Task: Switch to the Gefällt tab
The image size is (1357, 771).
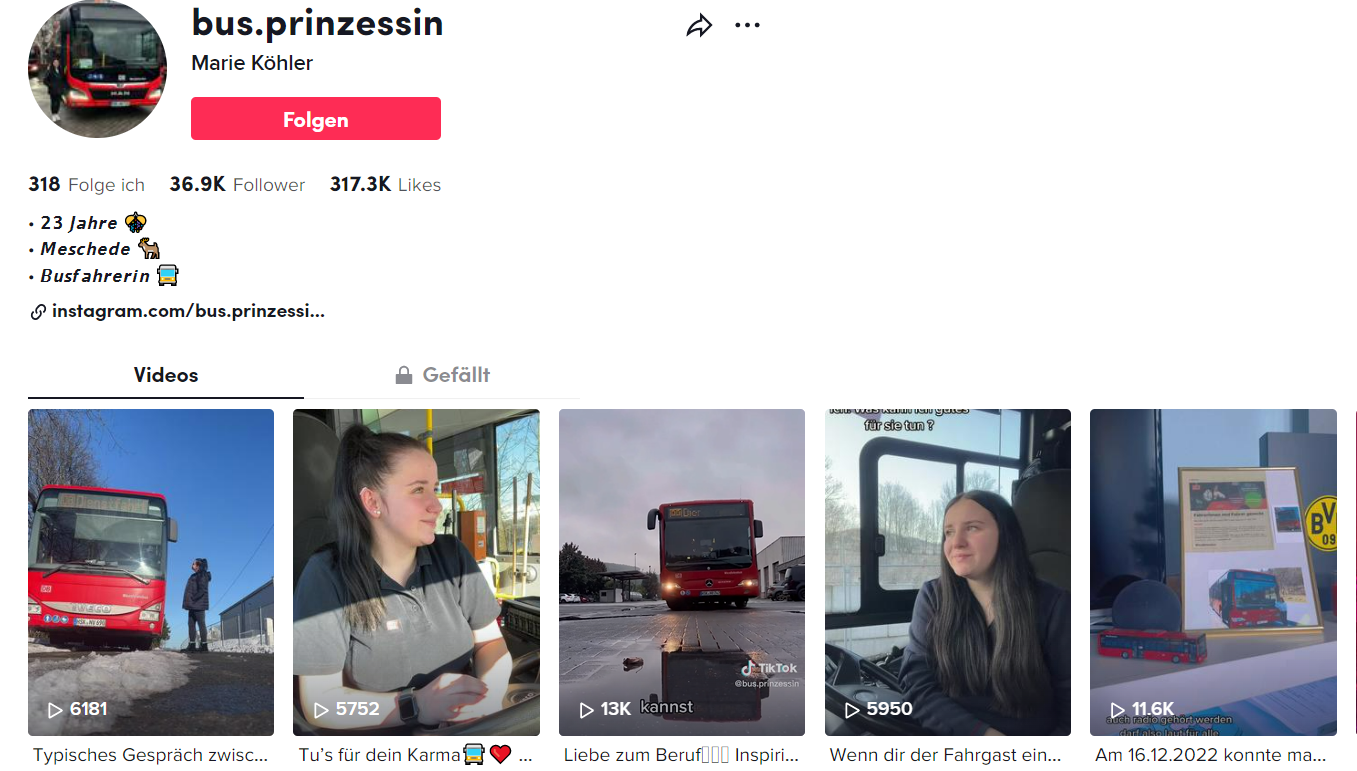Action: tap(442, 375)
